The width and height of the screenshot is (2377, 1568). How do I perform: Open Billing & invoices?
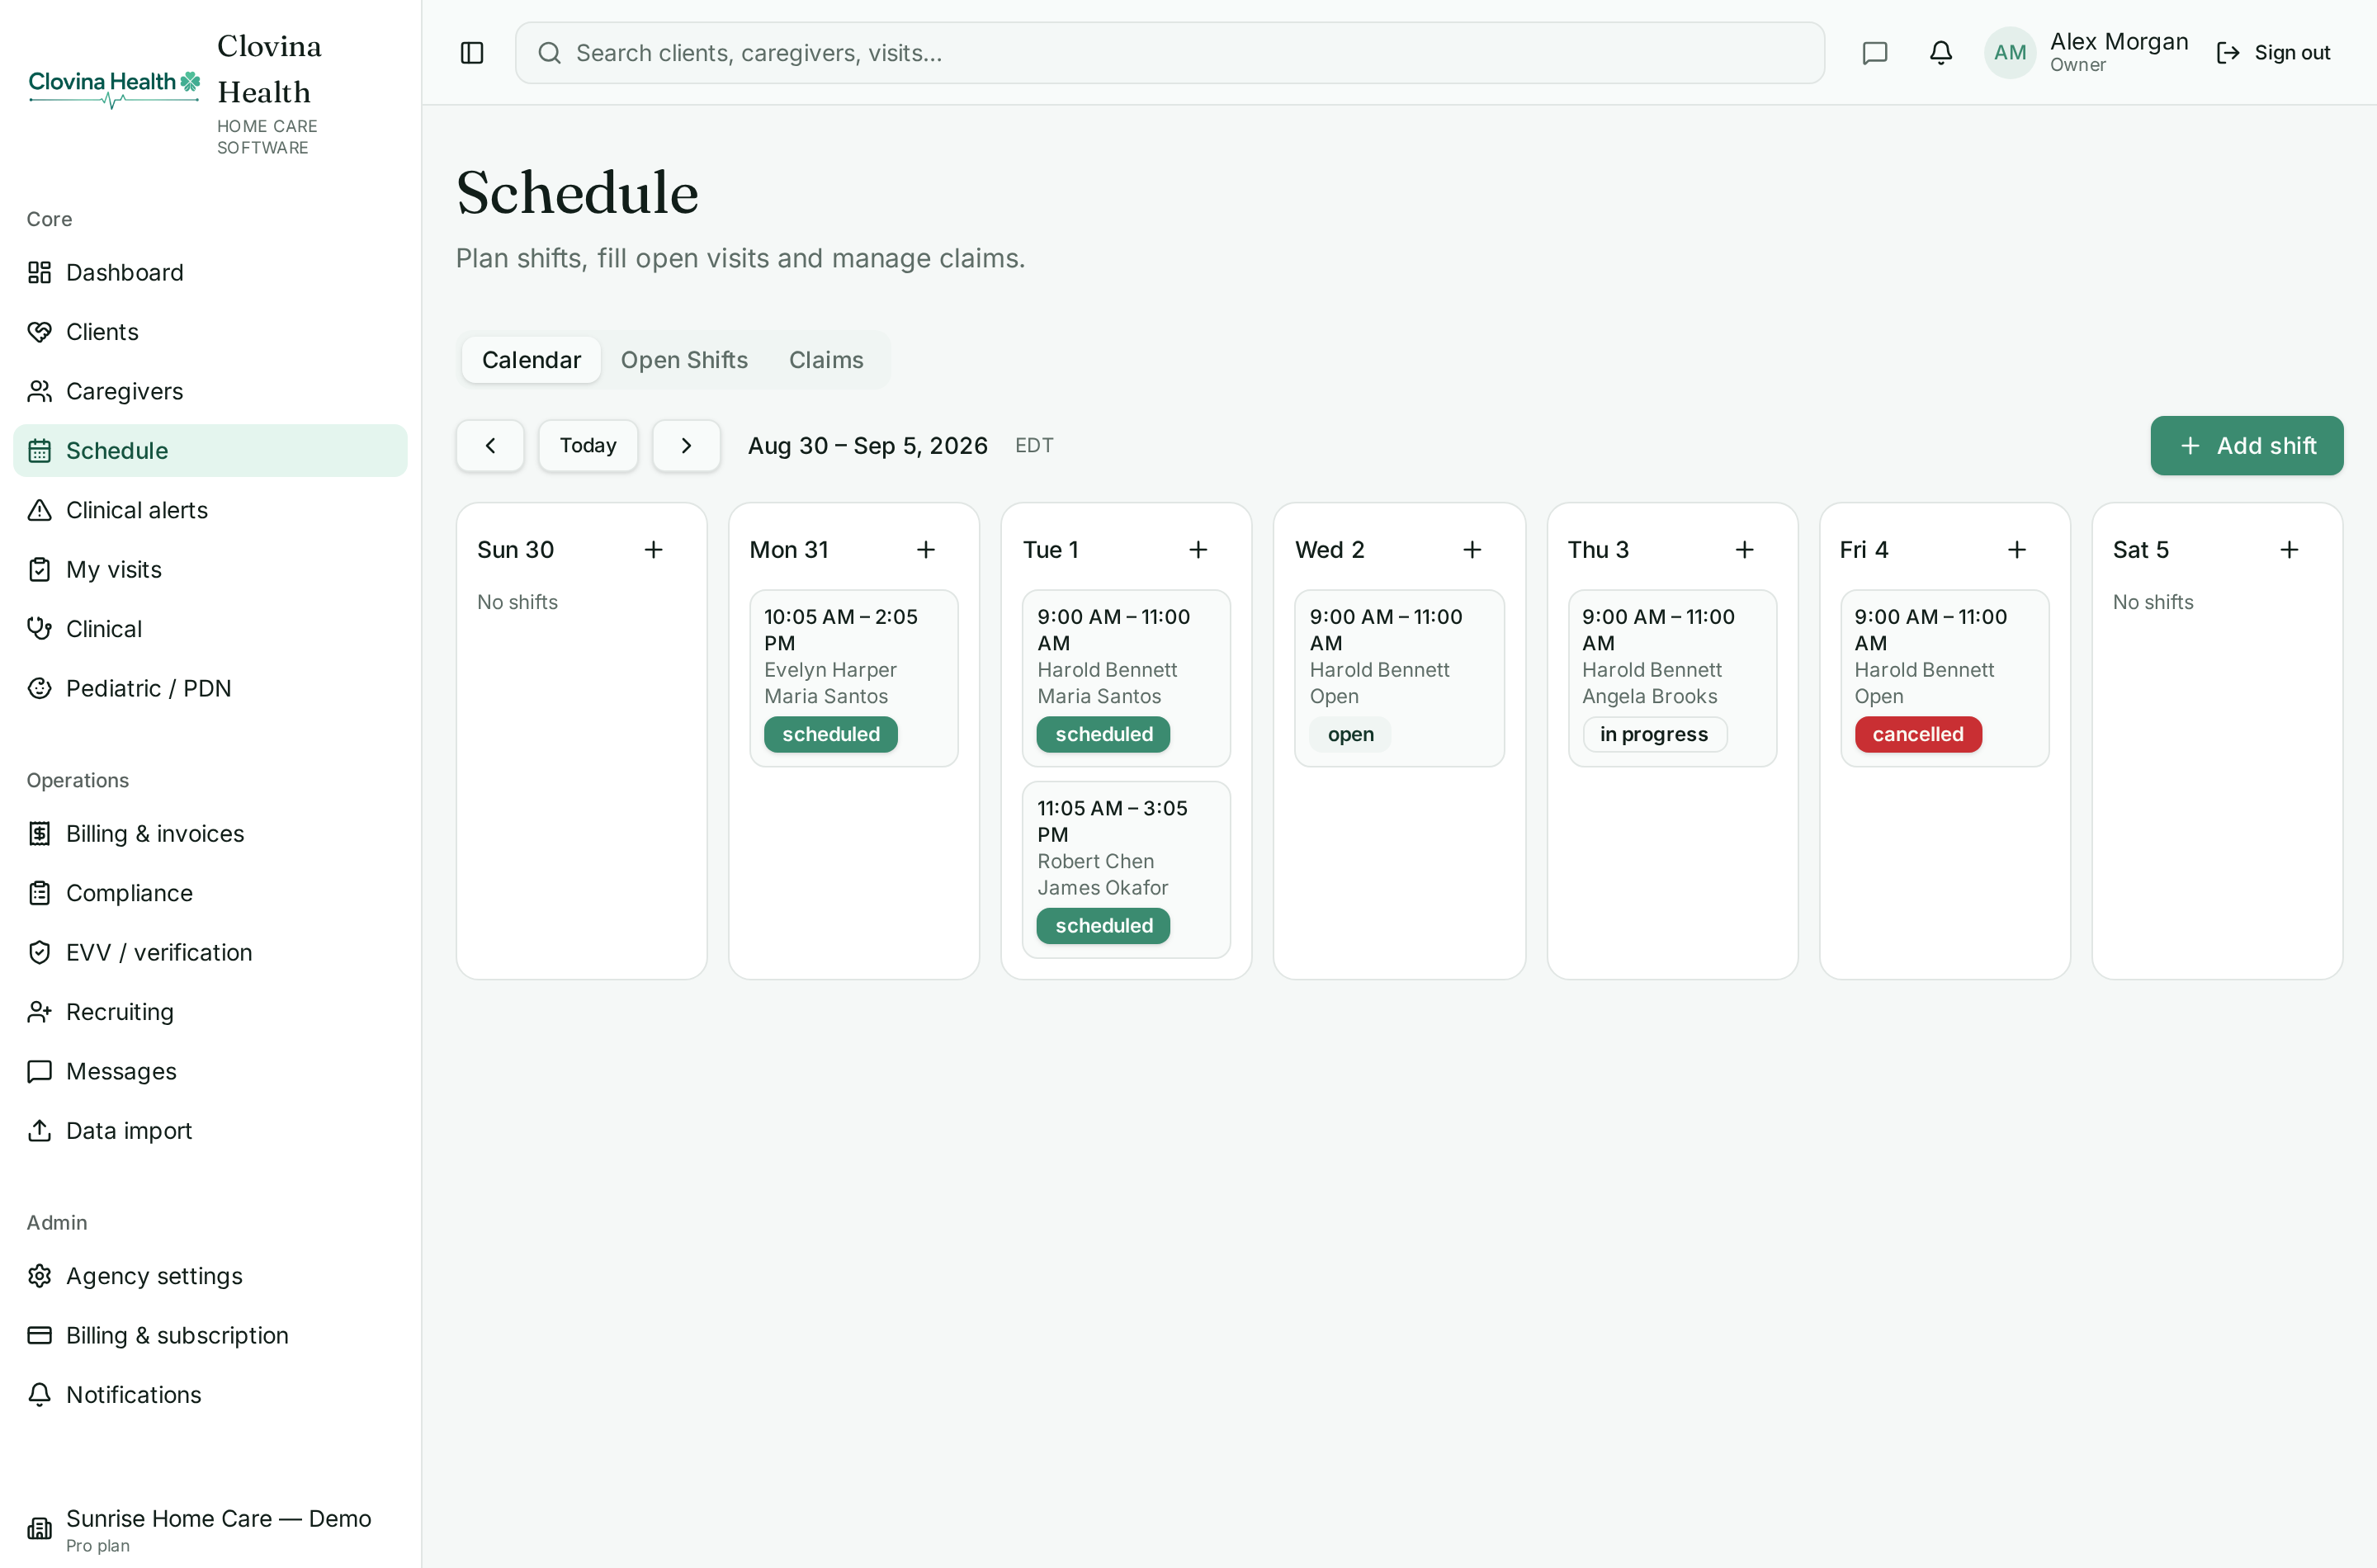click(x=210, y=834)
